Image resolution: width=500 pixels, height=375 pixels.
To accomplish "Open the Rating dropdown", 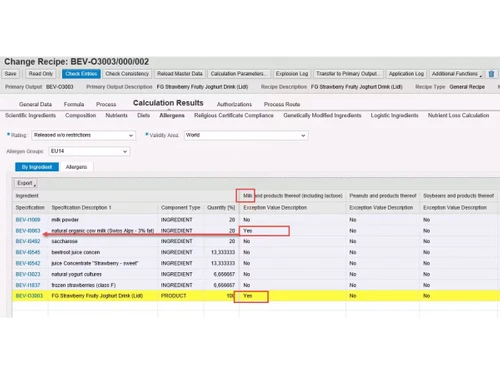I will [x=83, y=135].
